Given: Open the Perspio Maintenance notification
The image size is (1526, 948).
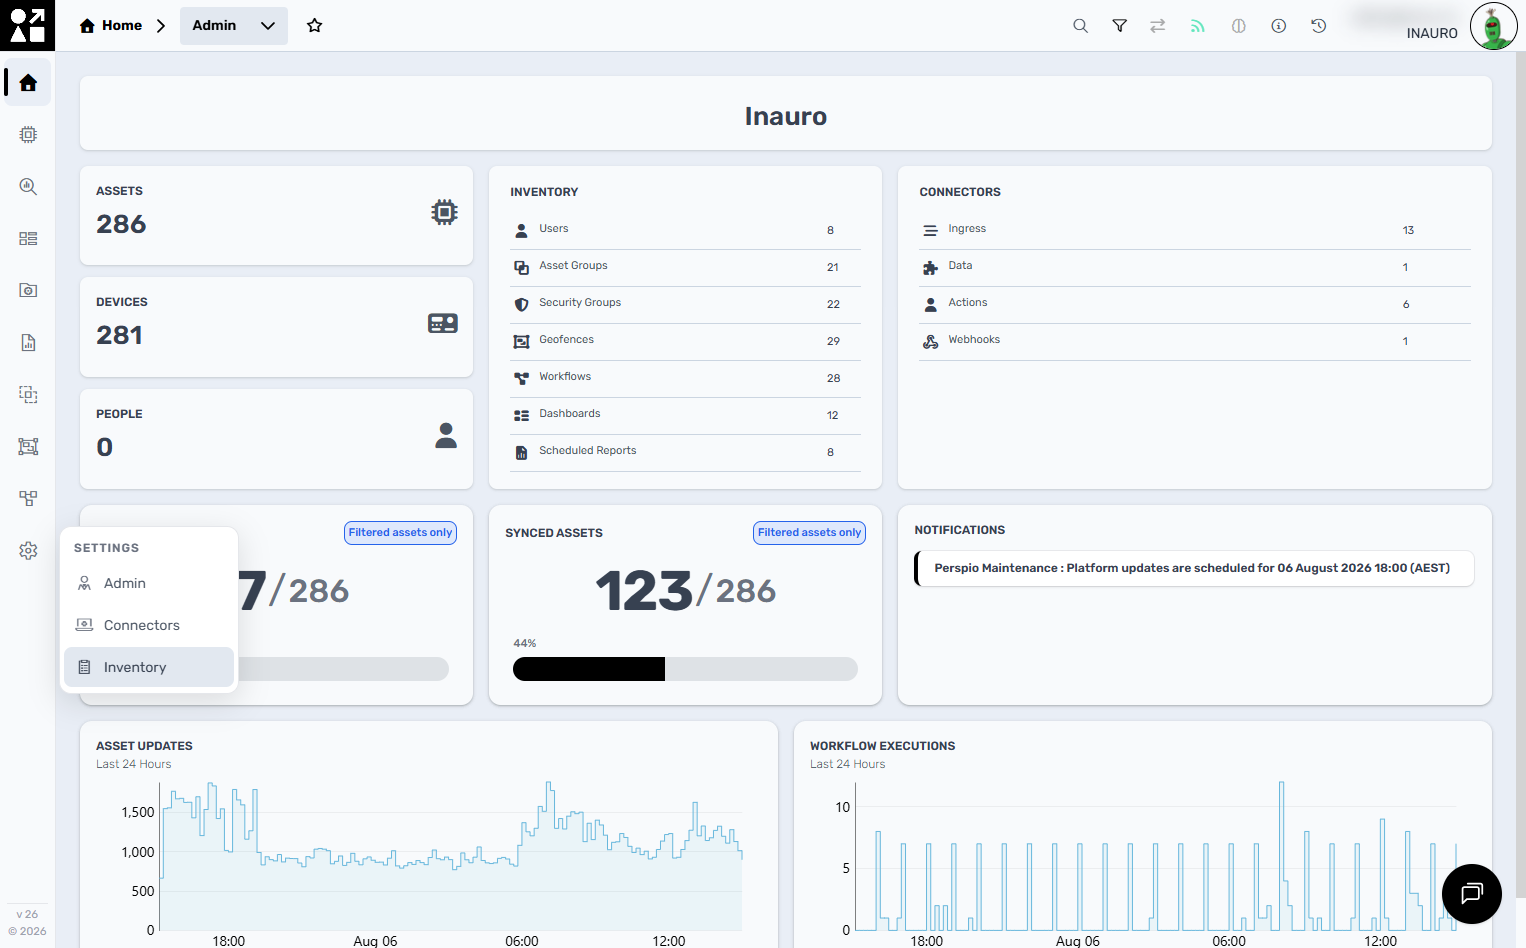Looking at the screenshot, I should tap(1194, 568).
